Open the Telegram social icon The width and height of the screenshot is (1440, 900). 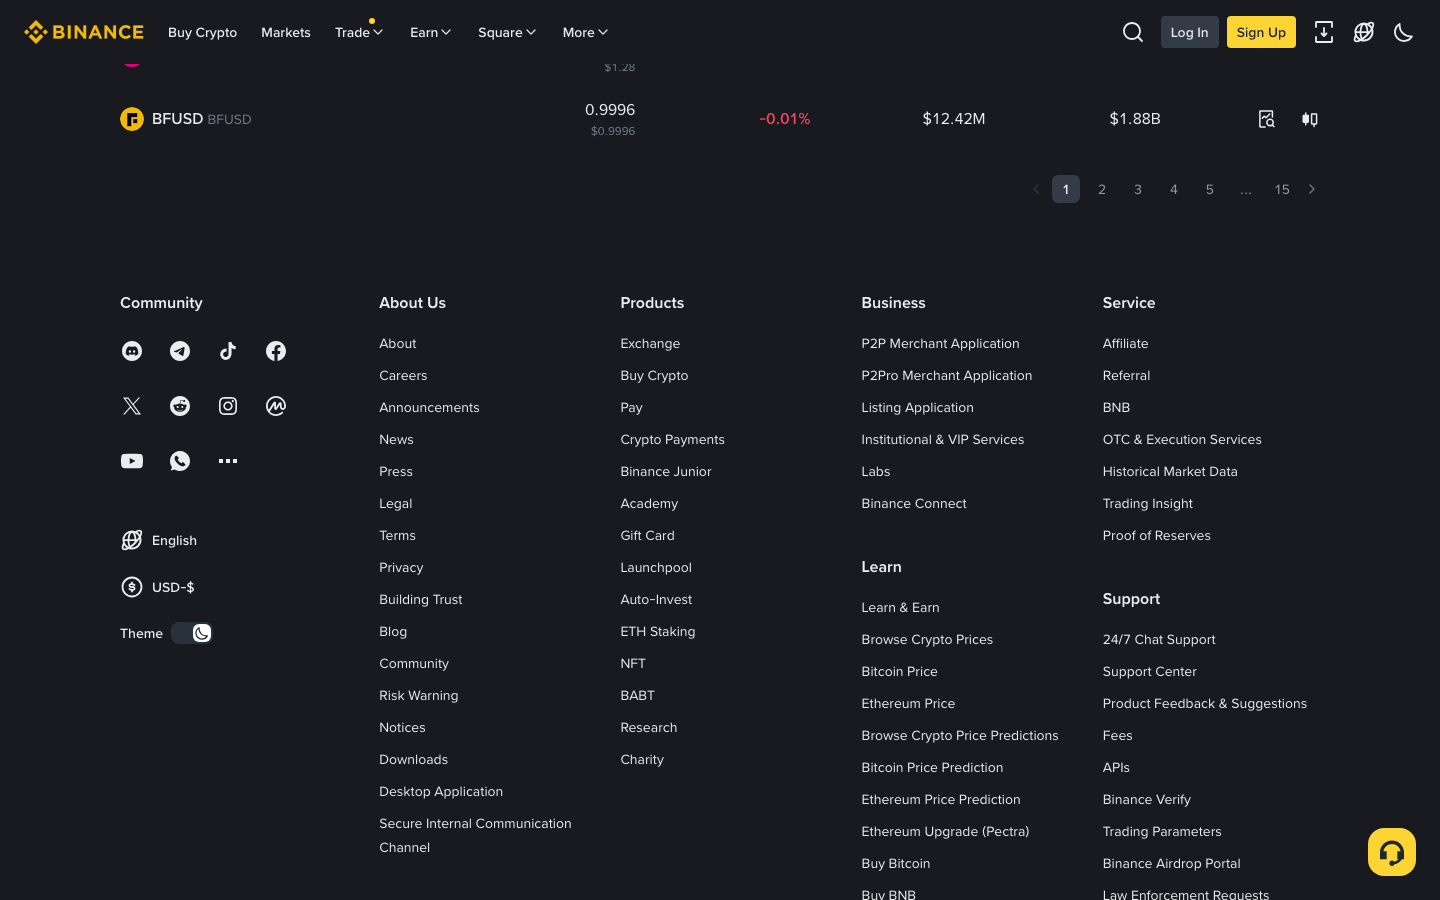click(x=180, y=351)
